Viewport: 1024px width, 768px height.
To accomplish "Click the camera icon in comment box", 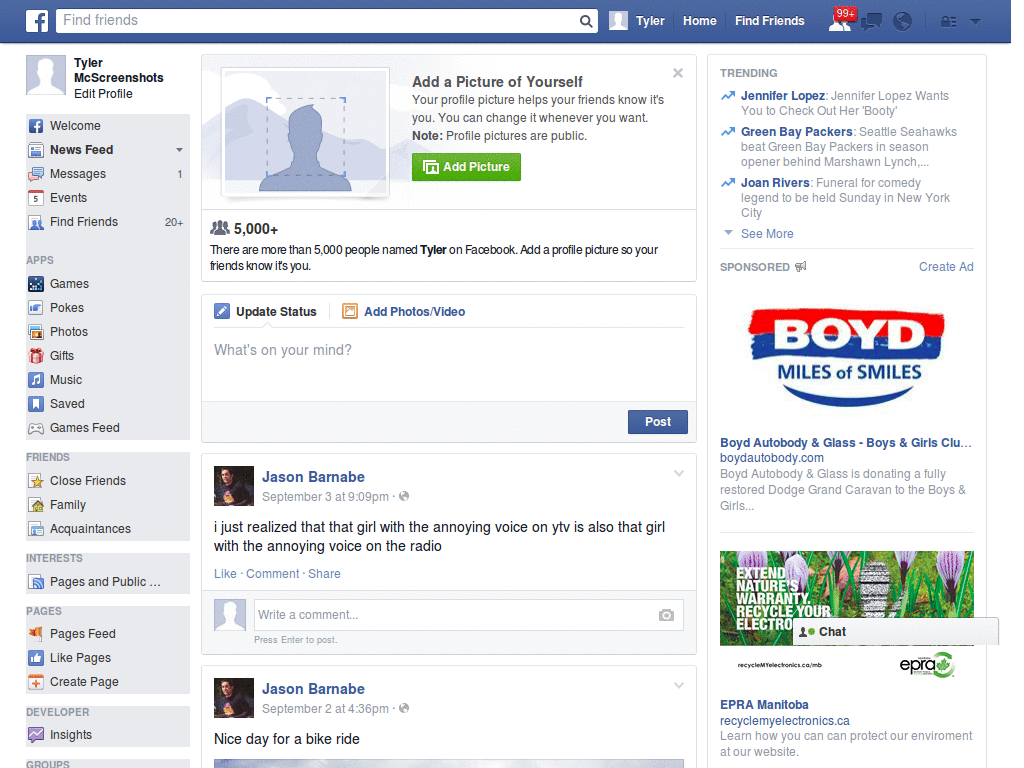I will [x=666, y=615].
